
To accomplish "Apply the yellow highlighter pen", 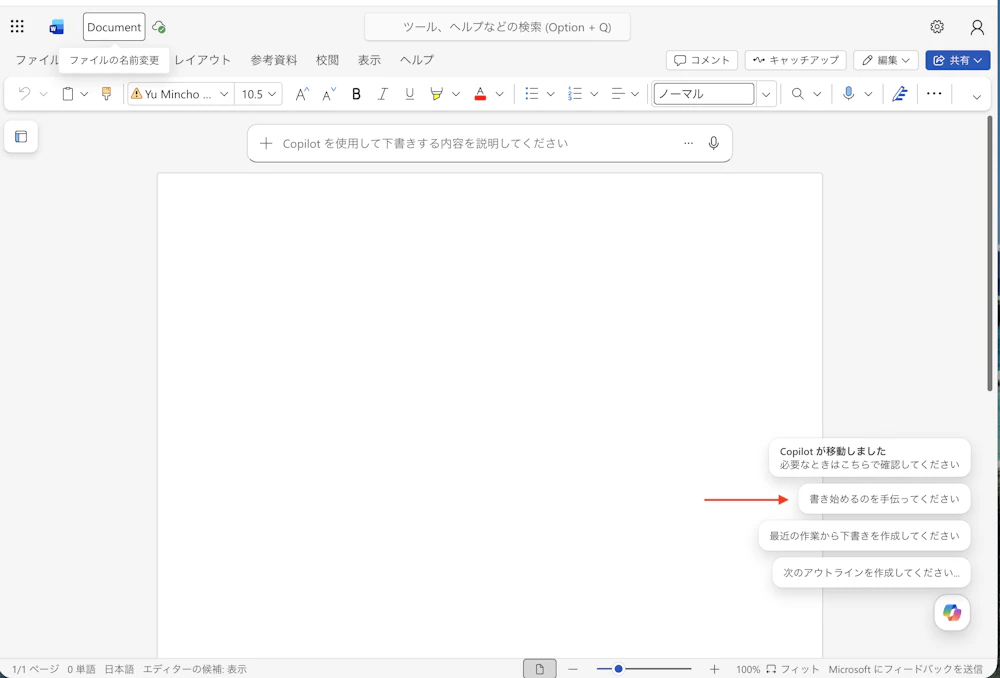I will pyautogui.click(x=437, y=94).
